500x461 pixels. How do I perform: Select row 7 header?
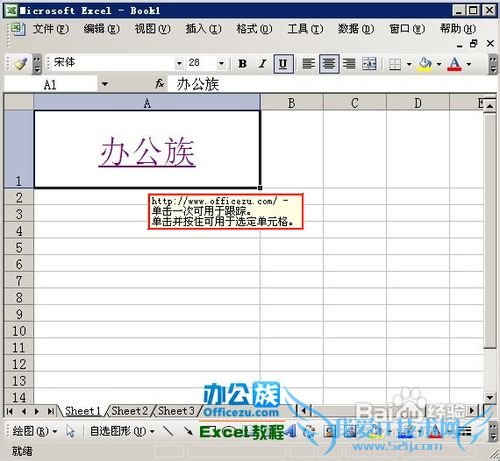(x=19, y=281)
